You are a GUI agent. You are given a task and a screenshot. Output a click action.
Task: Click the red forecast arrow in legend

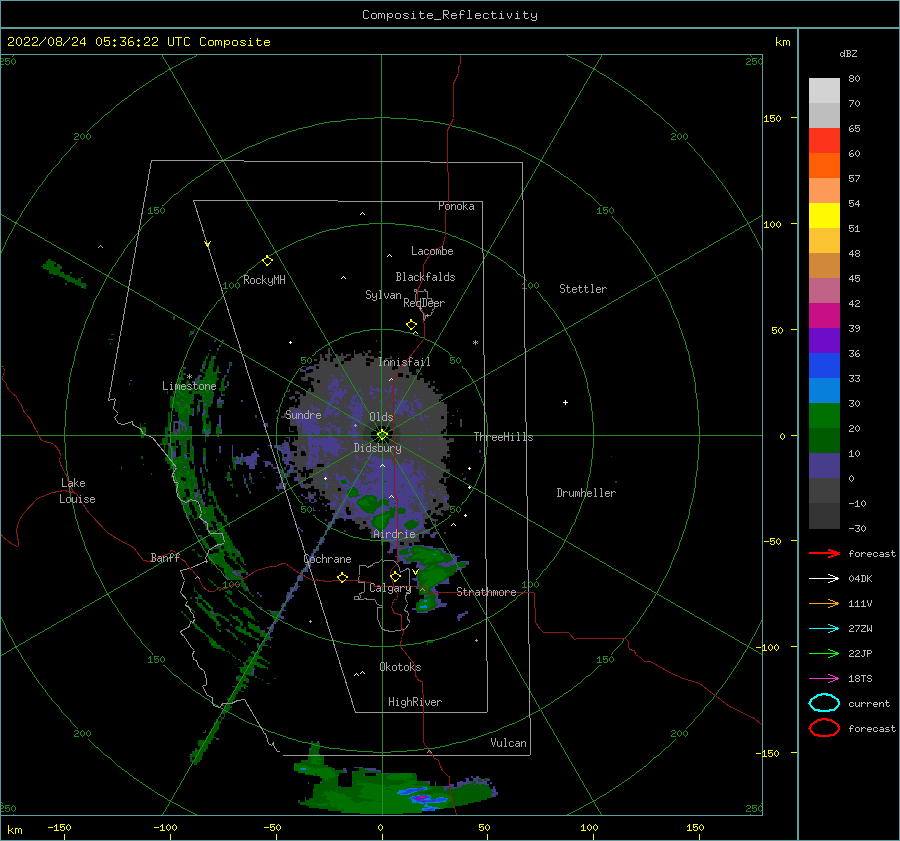[x=824, y=553]
